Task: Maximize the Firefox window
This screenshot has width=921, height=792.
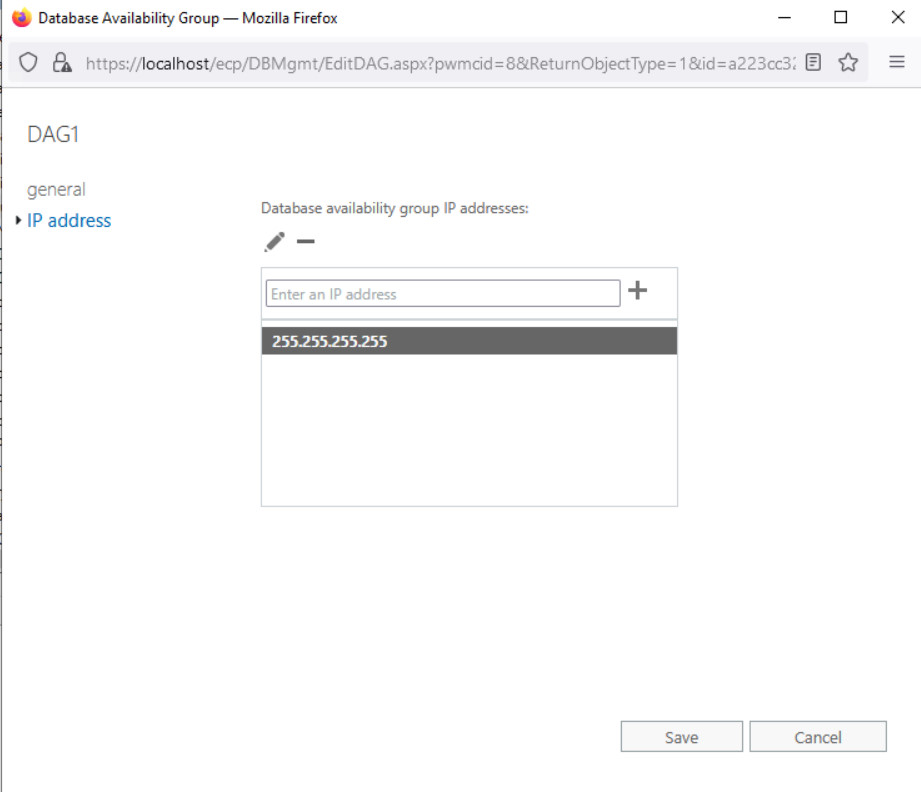Action: click(x=841, y=18)
